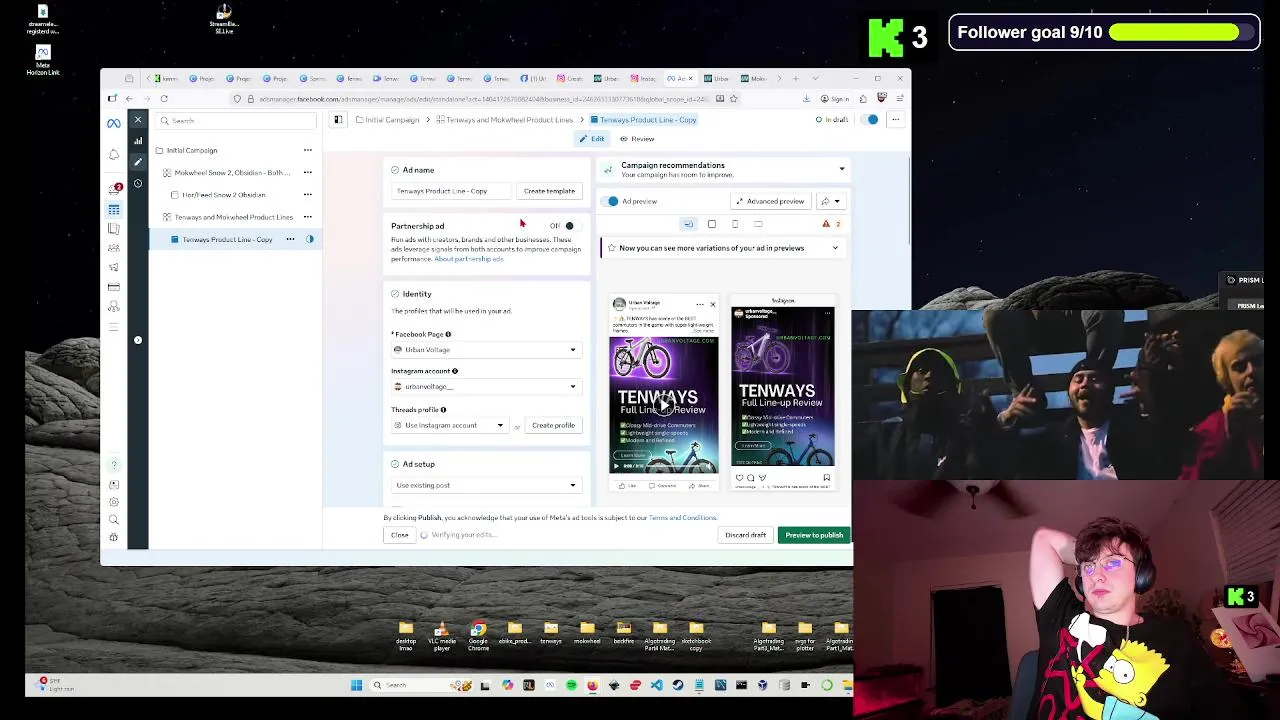
Task: Open options for Tenways Product Line - Copy row
Action: (290, 239)
